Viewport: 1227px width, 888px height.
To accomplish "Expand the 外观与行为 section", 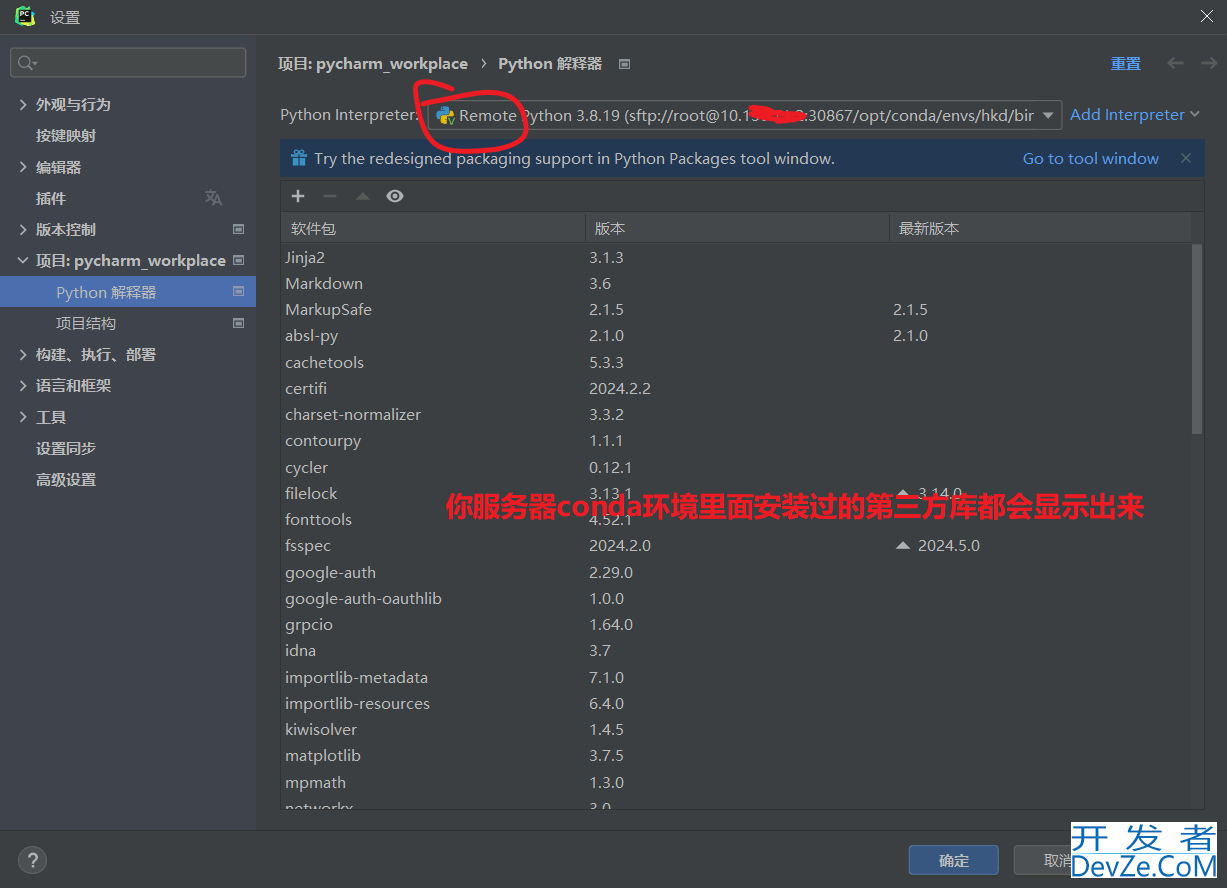I will [x=23, y=104].
